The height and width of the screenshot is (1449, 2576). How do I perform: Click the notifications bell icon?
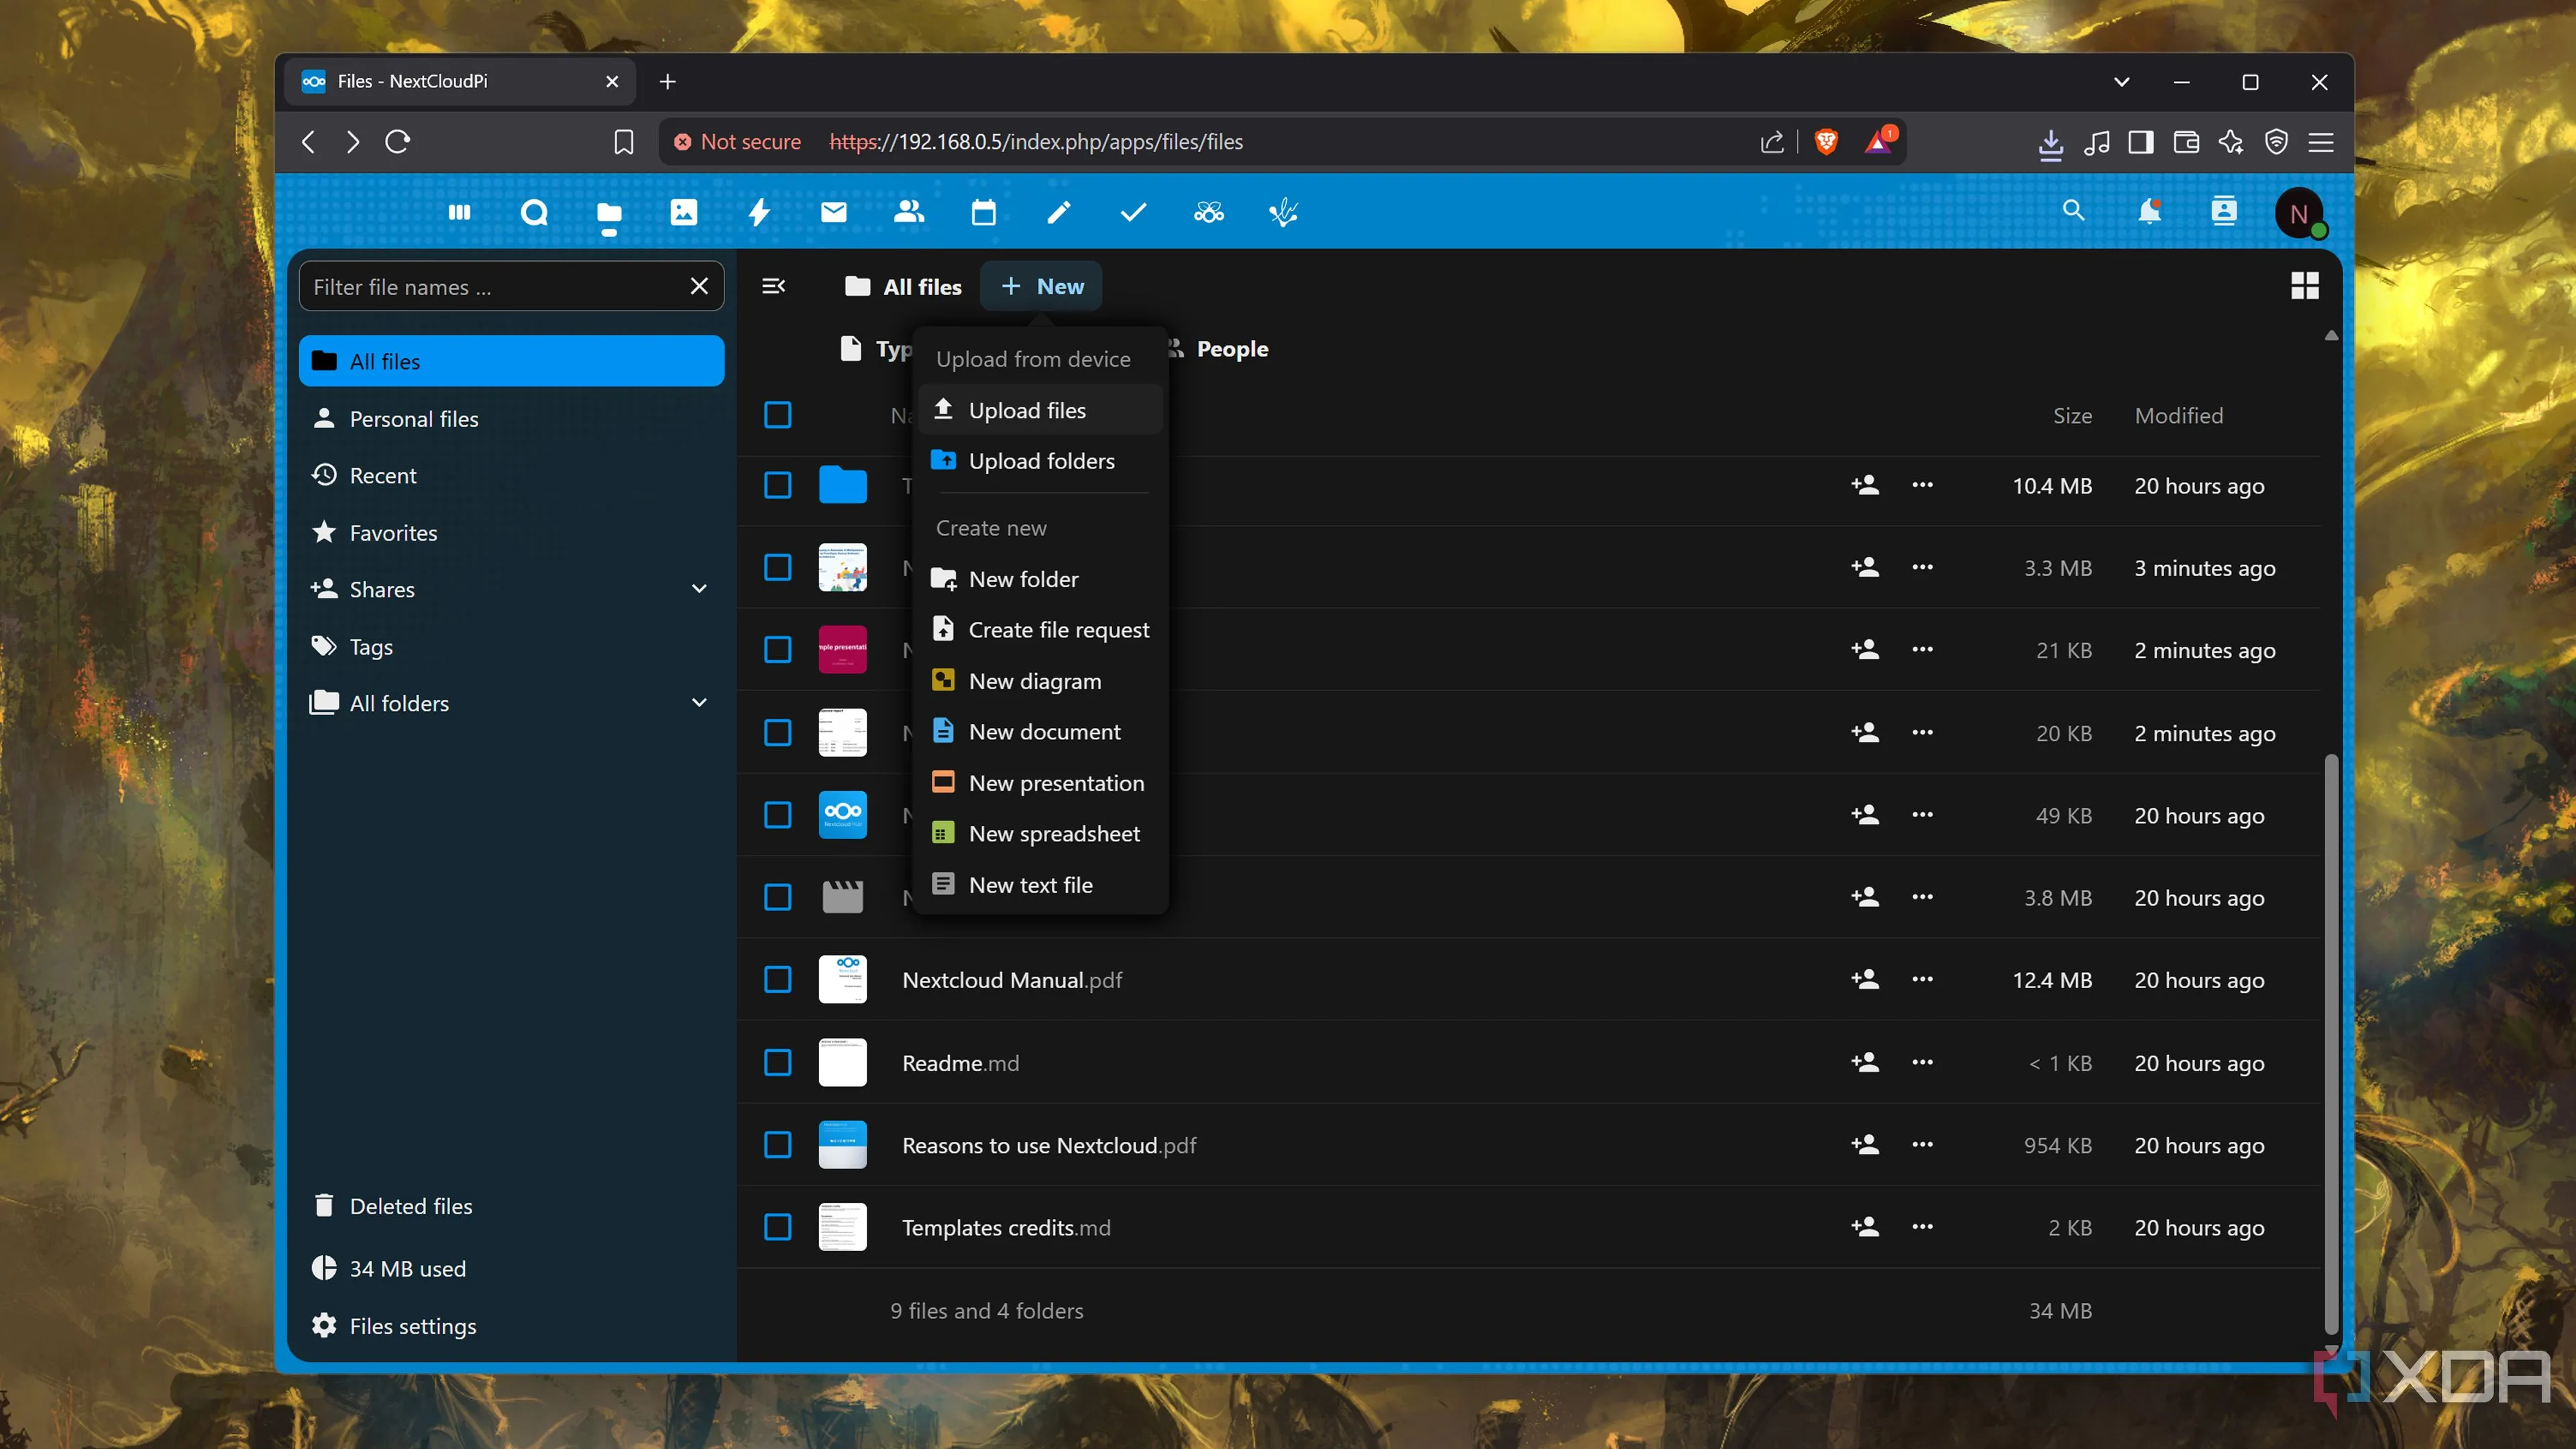point(2149,212)
